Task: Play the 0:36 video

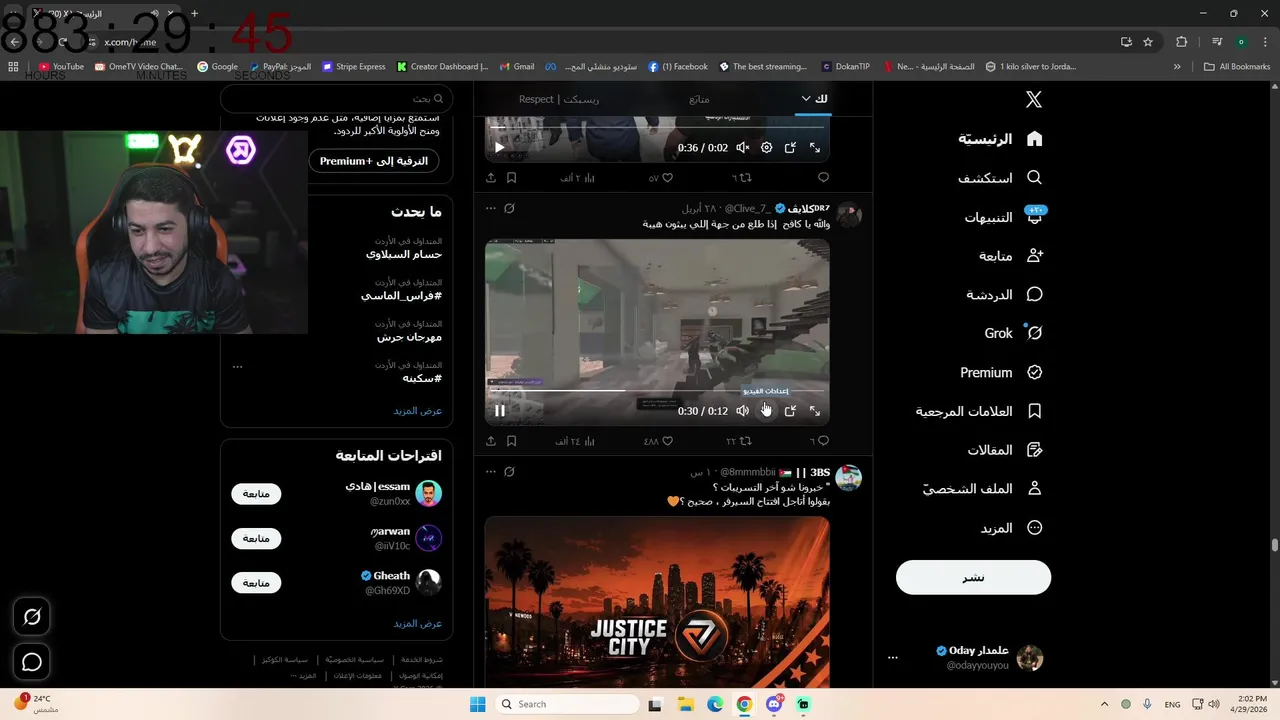Action: pos(500,147)
